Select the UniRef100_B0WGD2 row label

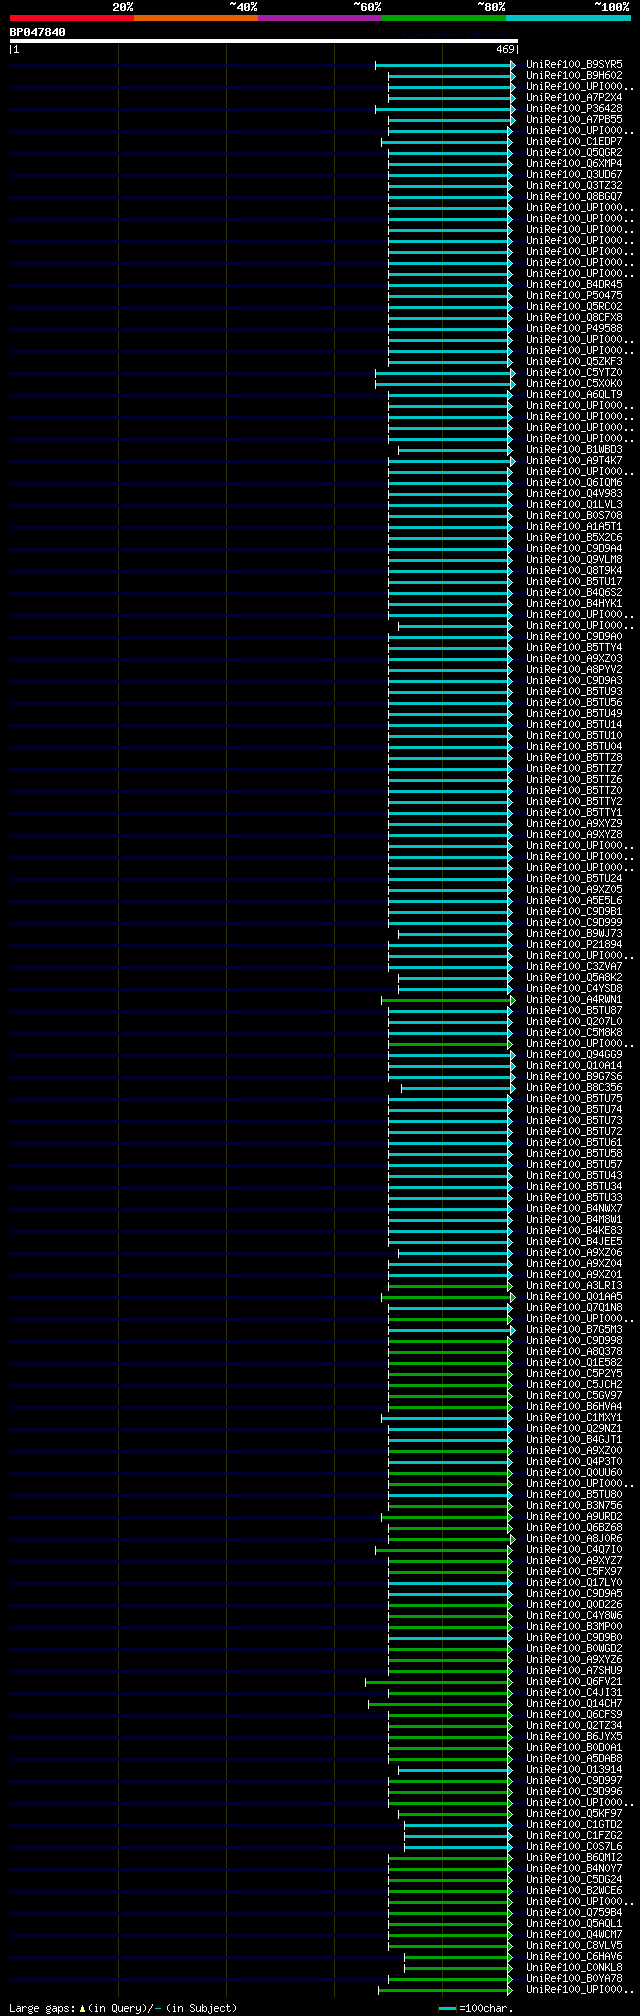[x=574, y=1648]
